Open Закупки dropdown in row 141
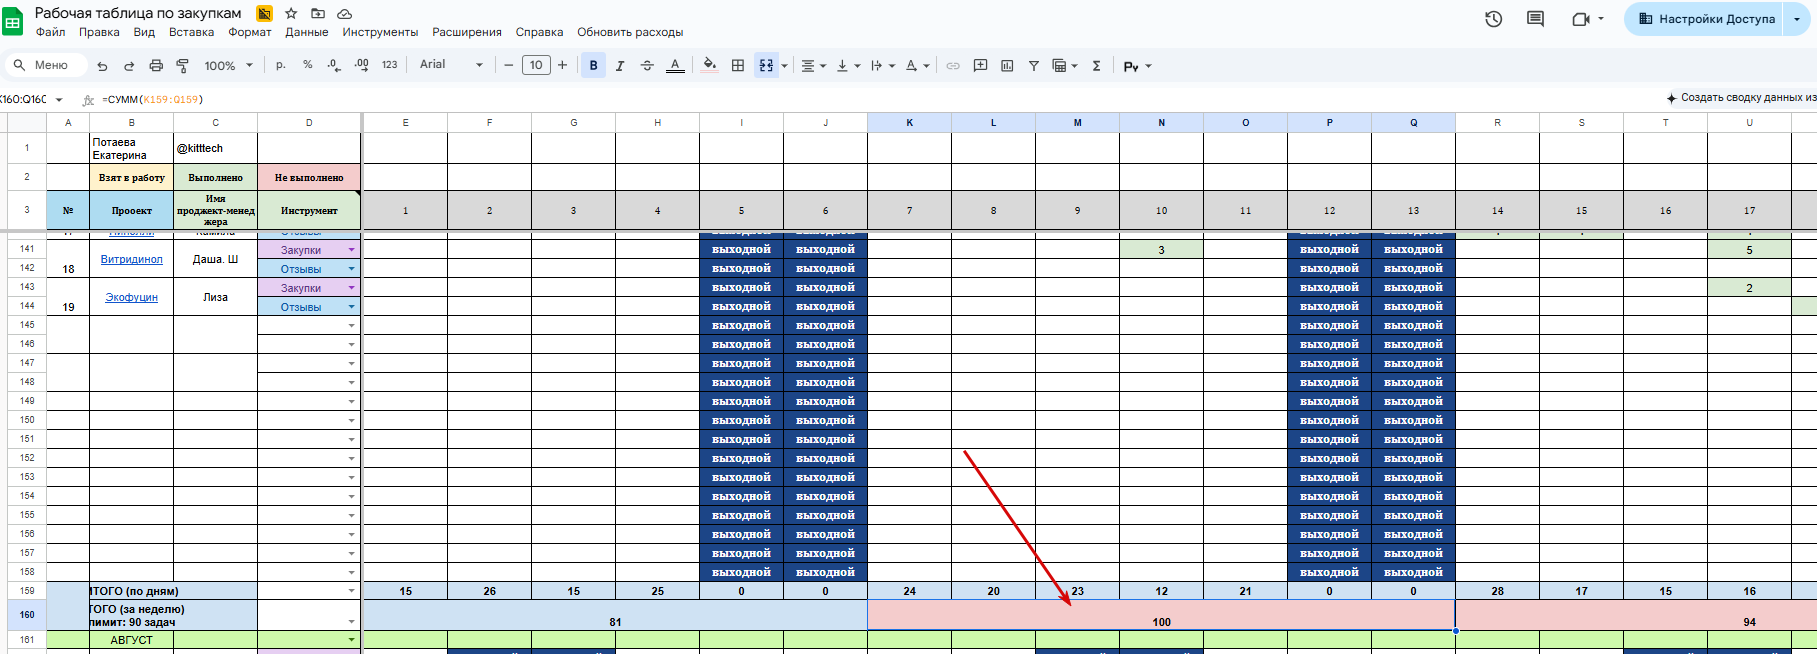 351,250
